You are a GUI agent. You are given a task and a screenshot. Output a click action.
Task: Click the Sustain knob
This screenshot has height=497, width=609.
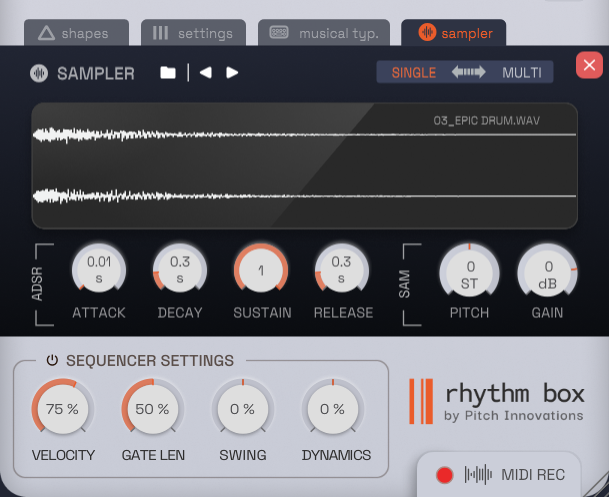[x=261, y=270]
